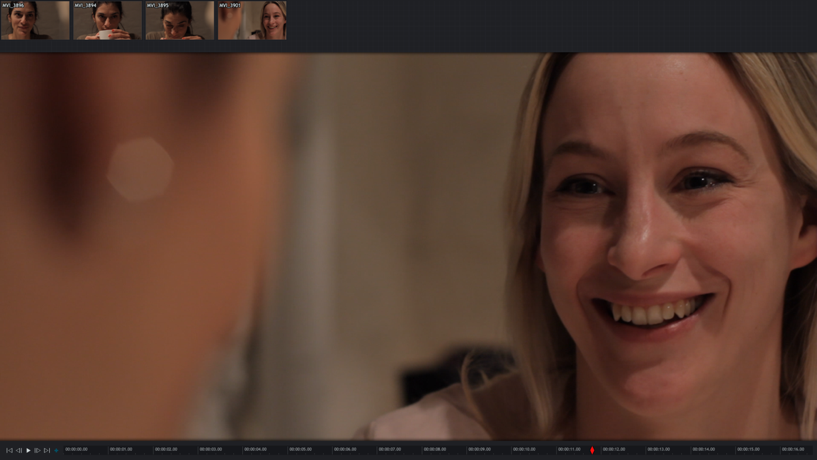Open the MVI_3894 clip thumbnail
This screenshot has height=460, width=817.
coord(107,21)
